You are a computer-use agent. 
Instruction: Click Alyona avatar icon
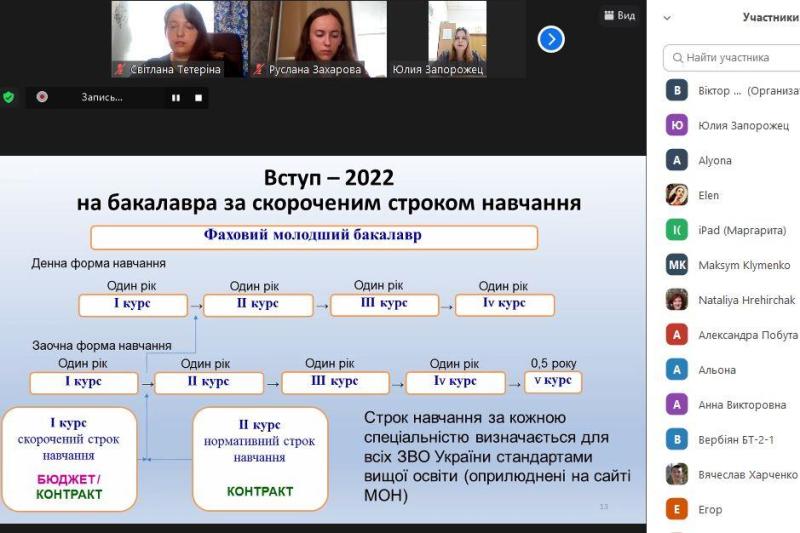677,160
